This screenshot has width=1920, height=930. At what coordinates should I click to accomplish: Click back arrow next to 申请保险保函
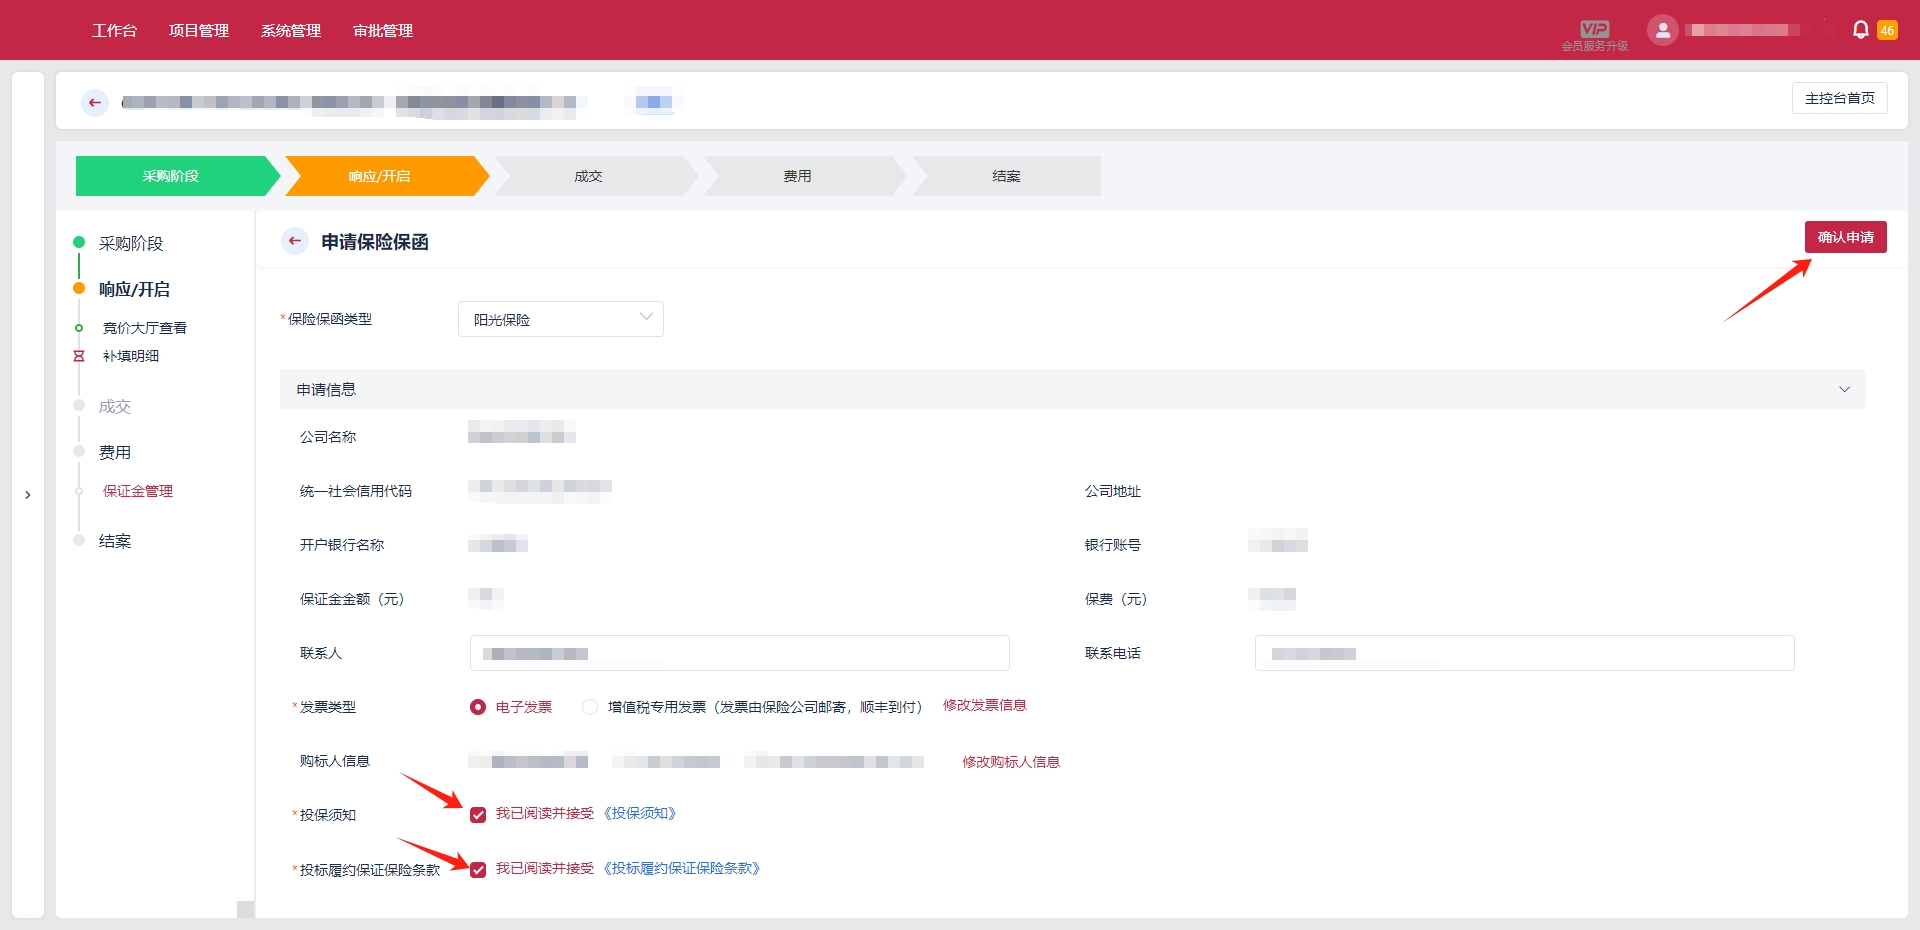click(295, 241)
